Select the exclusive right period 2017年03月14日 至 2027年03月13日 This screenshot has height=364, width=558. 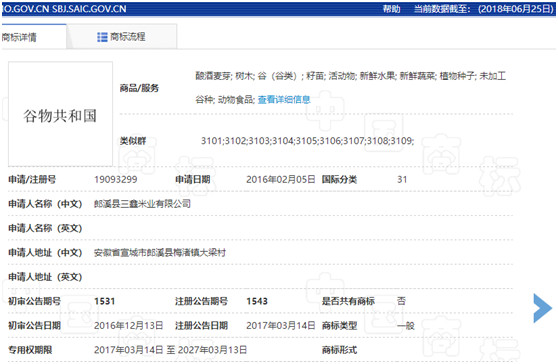[170, 350]
